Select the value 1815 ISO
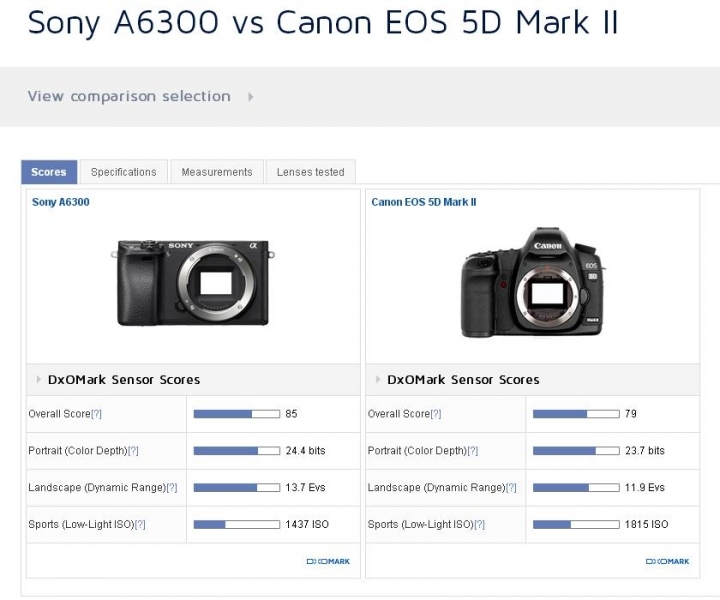 (x=646, y=524)
